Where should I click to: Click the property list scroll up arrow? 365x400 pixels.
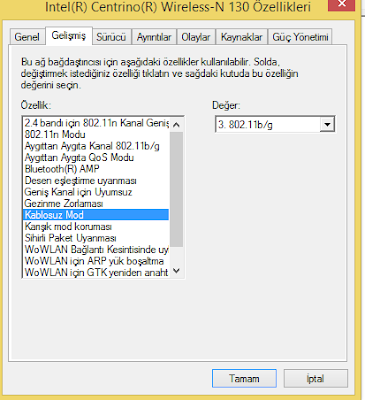tap(176, 125)
